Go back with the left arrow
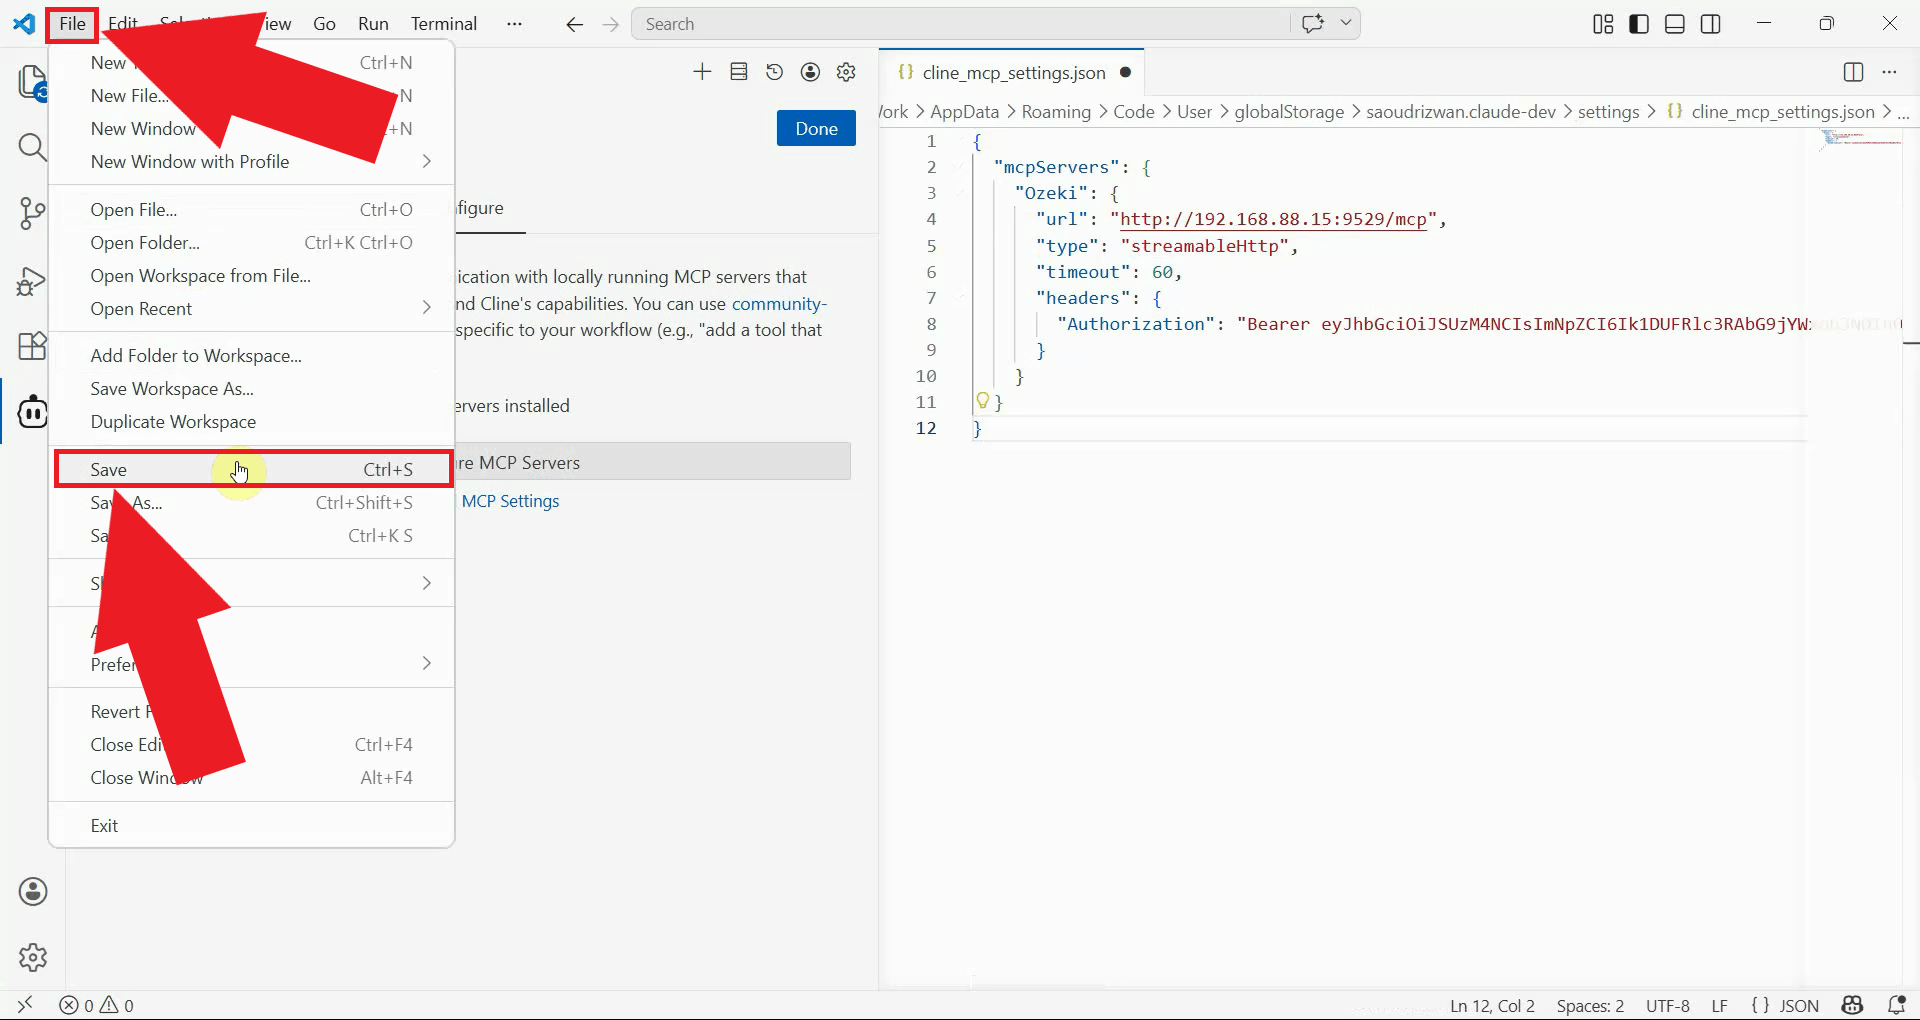Image resolution: width=1920 pixels, height=1020 pixels. [x=574, y=24]
